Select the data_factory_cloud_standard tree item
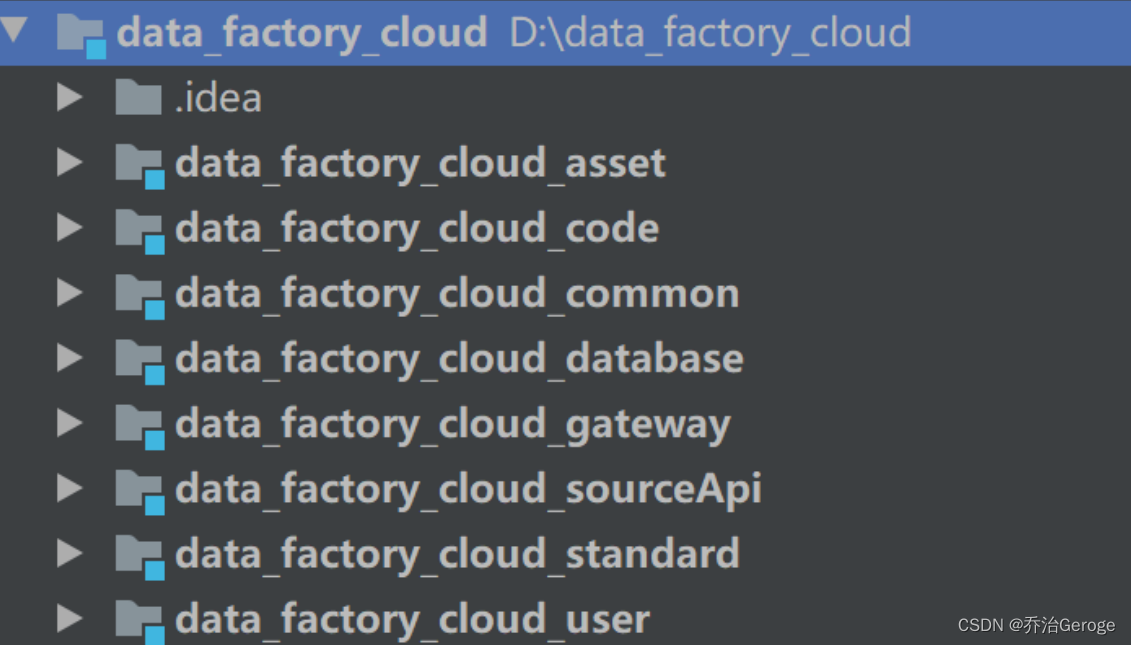This screenshot has height=645, width=1131. coord(456,553)
